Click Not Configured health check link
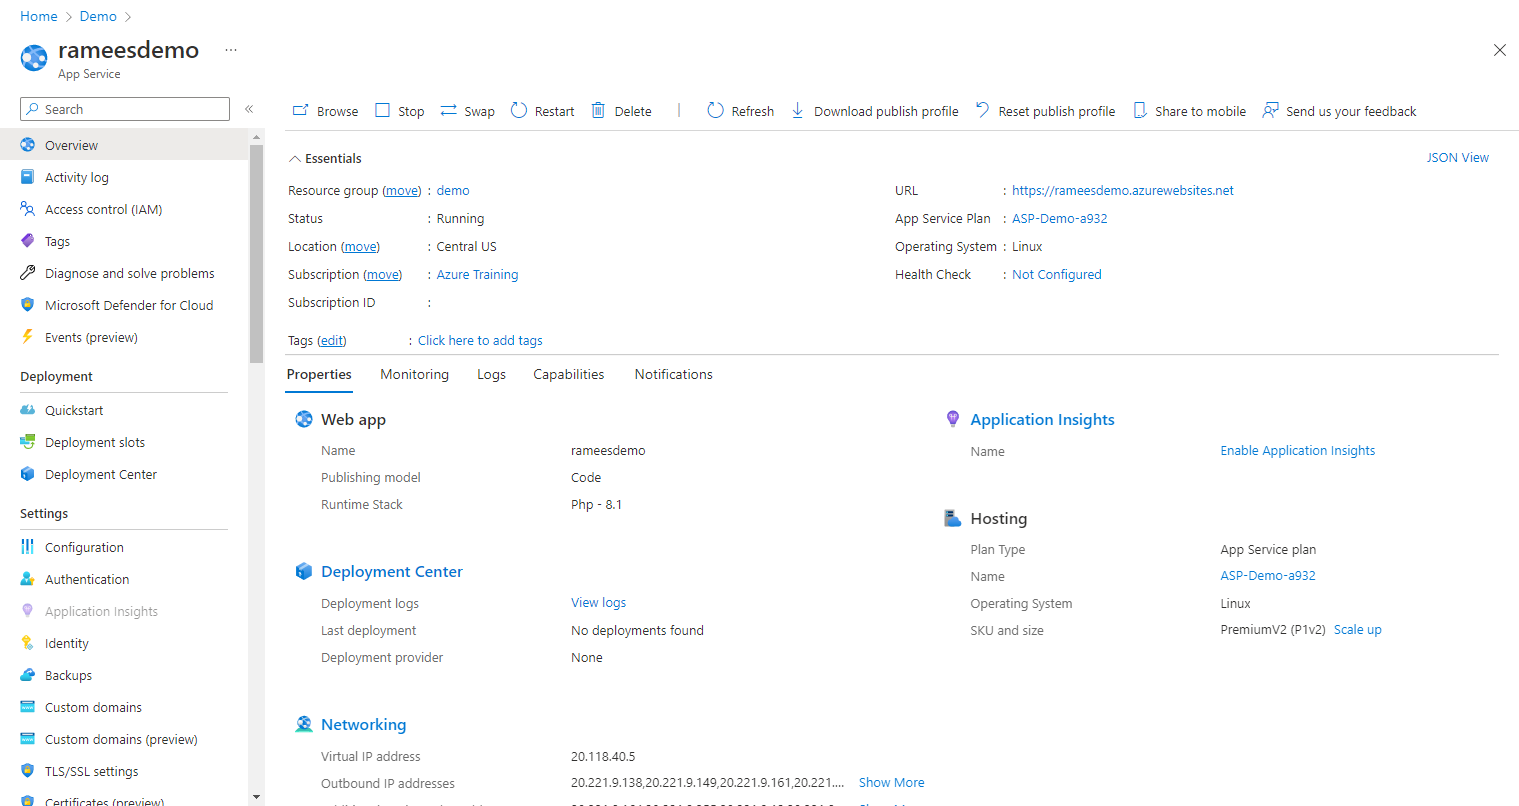 (x=1057, y=274)
